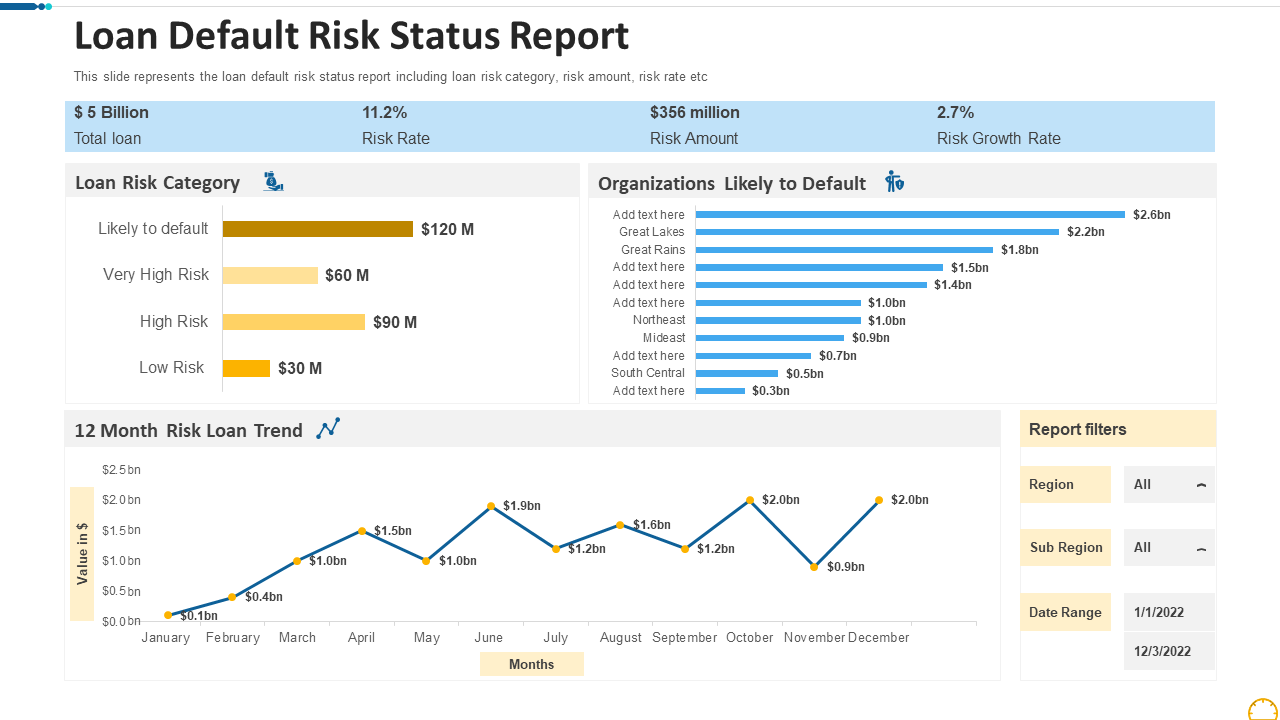
Task: Click the February $0.4bn data point
Action: [x=232, y=597]
